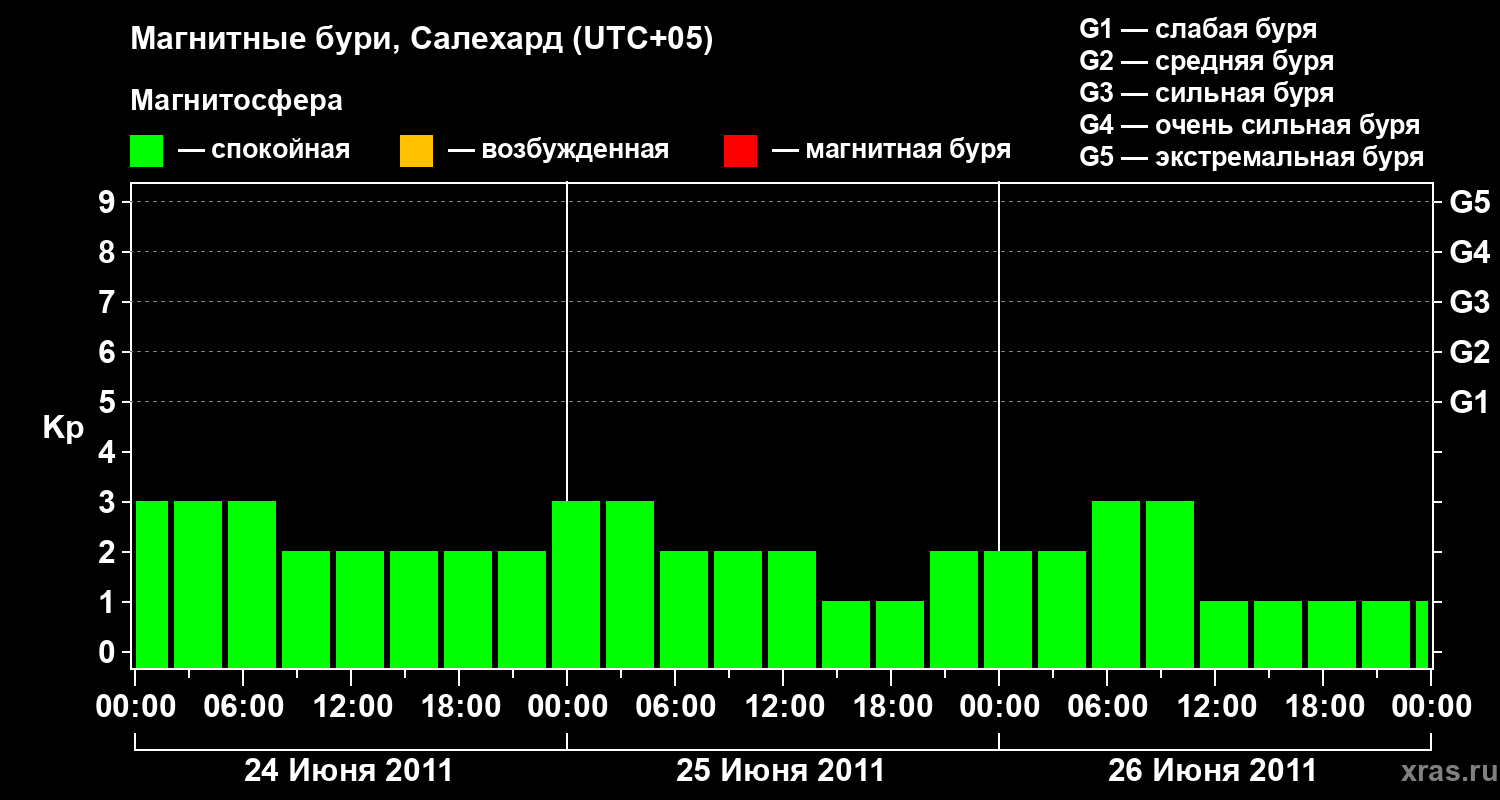Image resolution: width=1500 pixels, height=800 pixels.
Task: Click the 'G3 — сильная буря' line
Action: tap(1207, 93)
